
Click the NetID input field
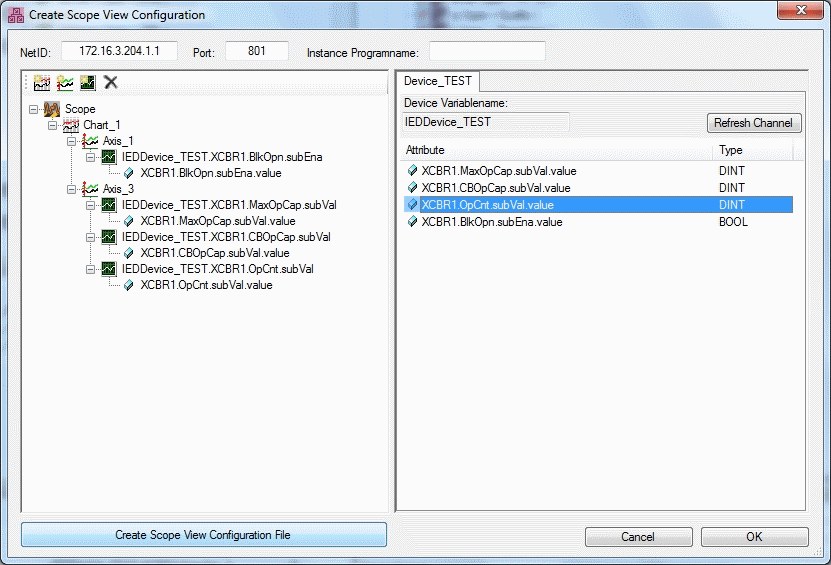point(119,51)
